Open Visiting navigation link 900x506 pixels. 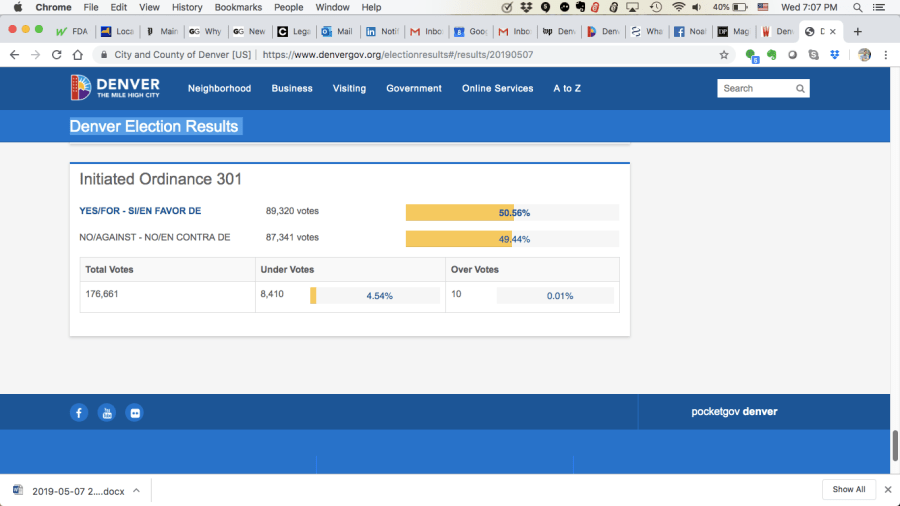[349, 88]
